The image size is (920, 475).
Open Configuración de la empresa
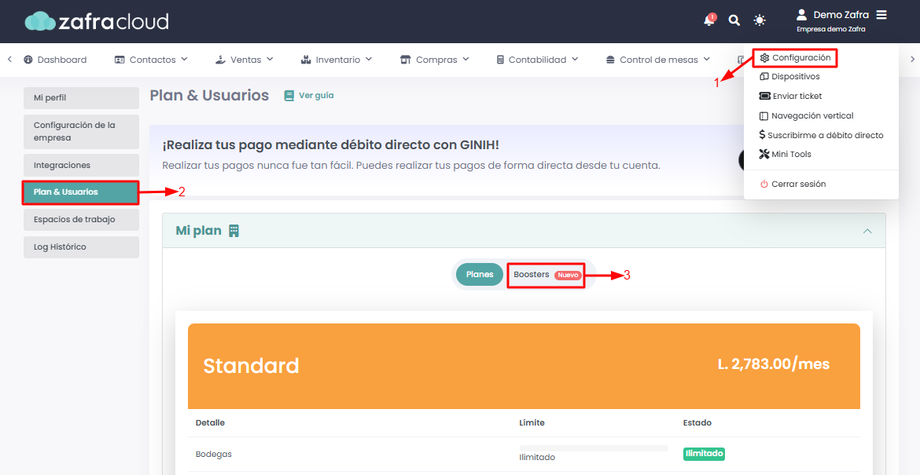pyautogui.click(x=81, y=131)
